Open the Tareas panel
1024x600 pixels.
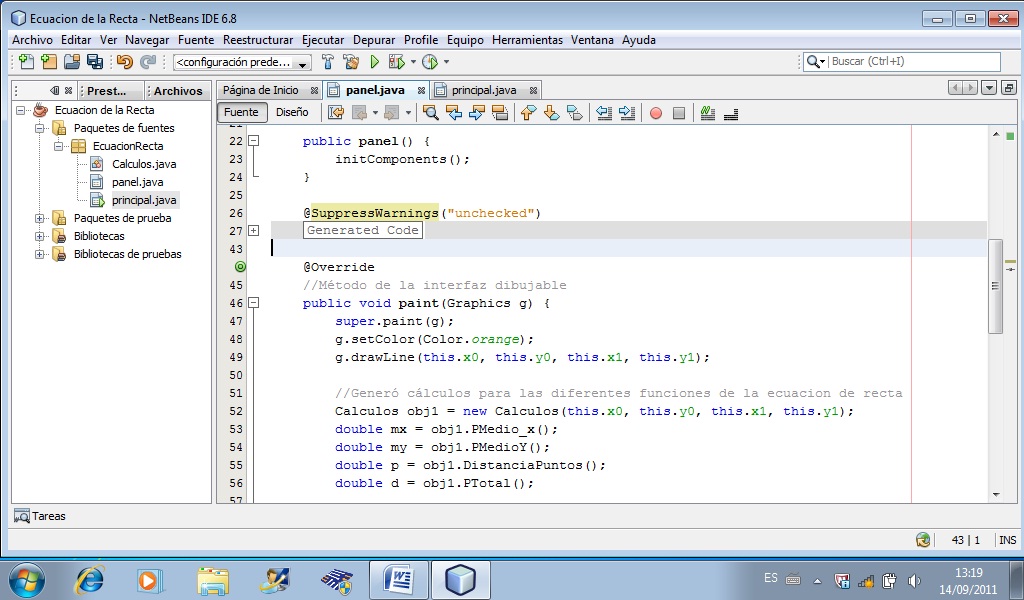coord(40,516)
